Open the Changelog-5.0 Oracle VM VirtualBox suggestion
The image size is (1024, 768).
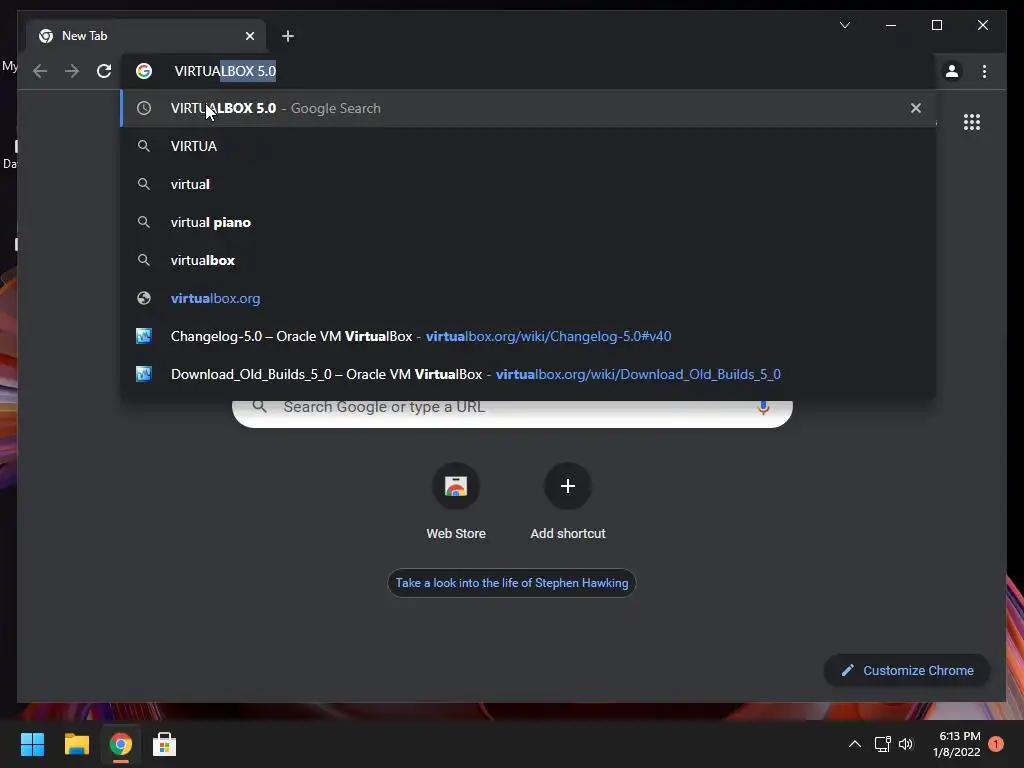pyautogui.click(x=528, y=336)
